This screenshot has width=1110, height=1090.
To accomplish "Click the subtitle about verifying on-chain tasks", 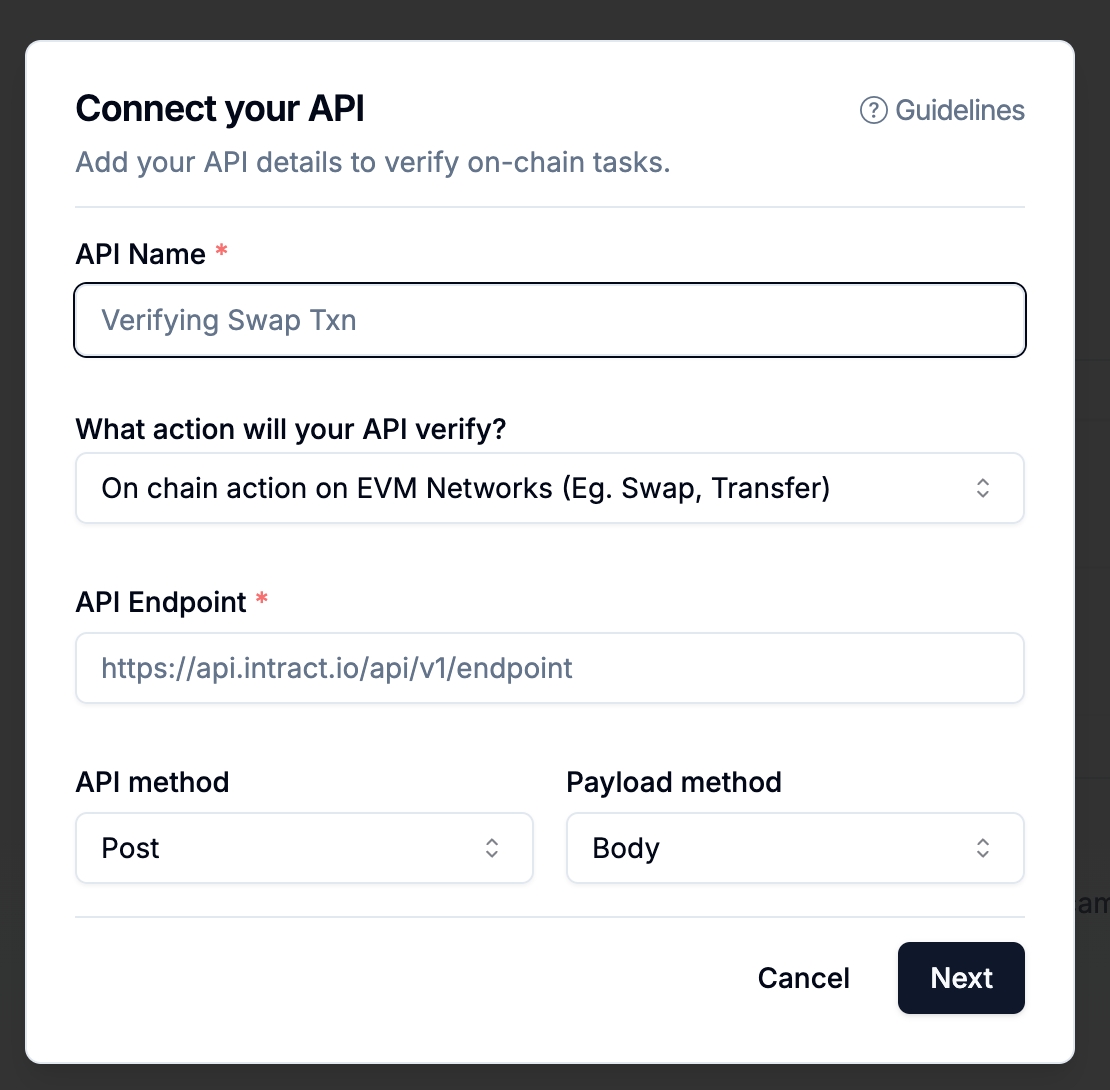I will tap(373, 163).
